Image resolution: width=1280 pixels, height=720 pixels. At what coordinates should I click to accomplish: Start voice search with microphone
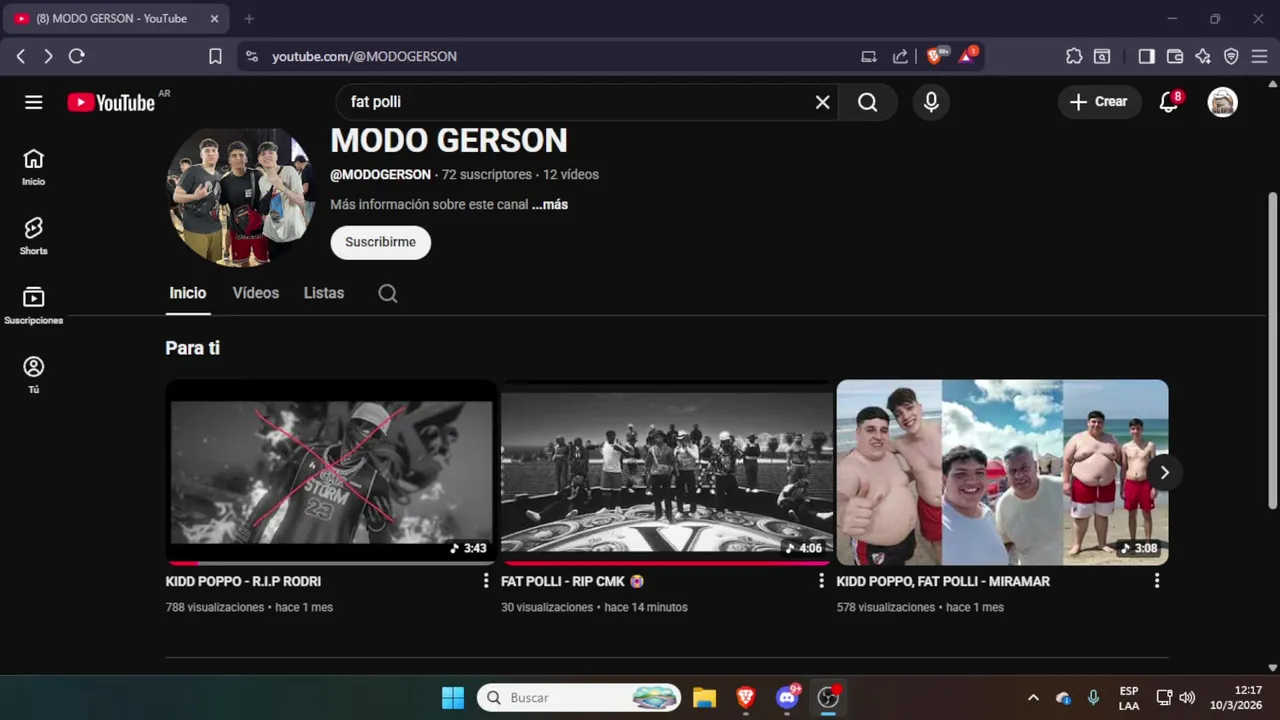point(931,102)
